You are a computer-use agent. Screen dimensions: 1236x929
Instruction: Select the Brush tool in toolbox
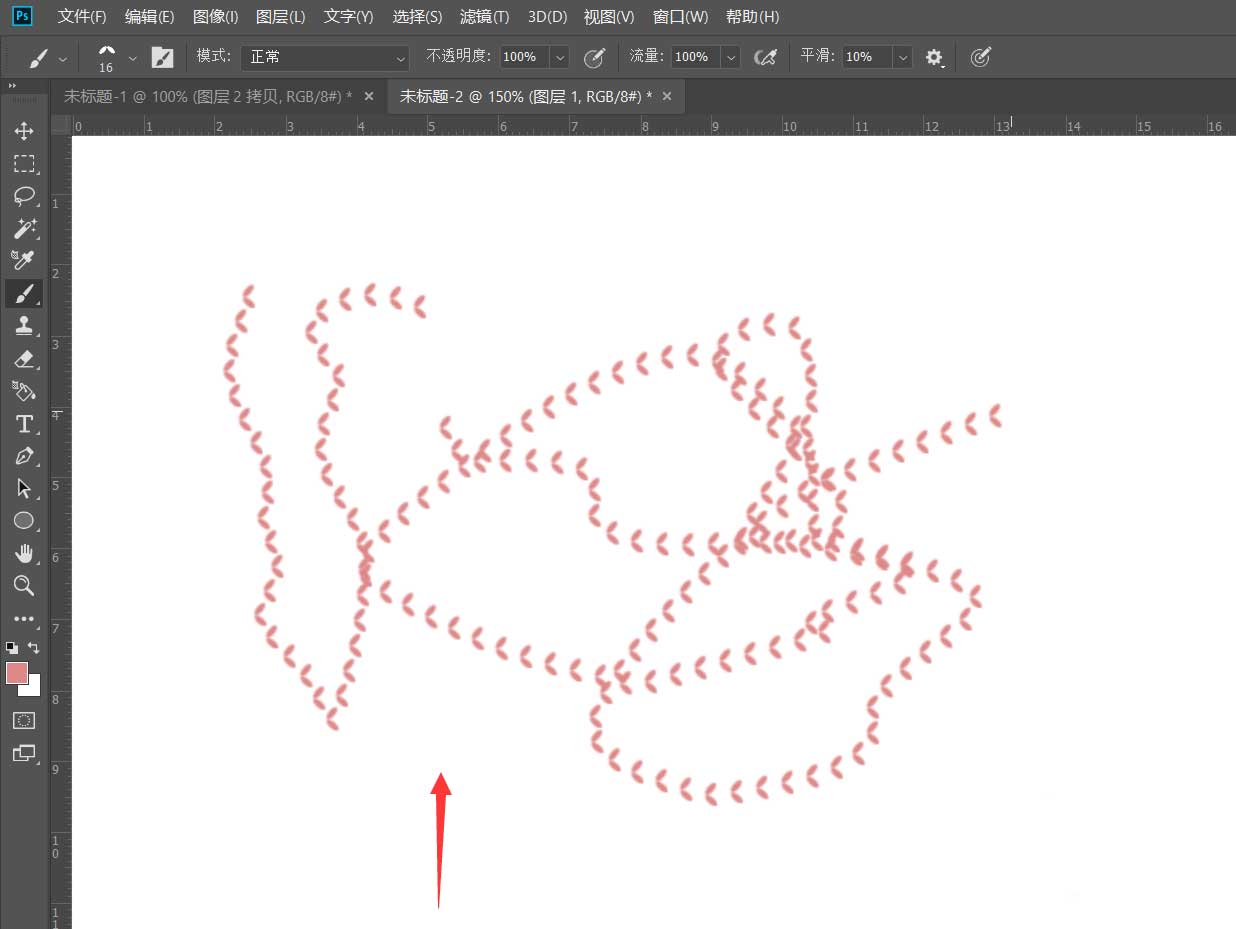click(x=24, y=293)
